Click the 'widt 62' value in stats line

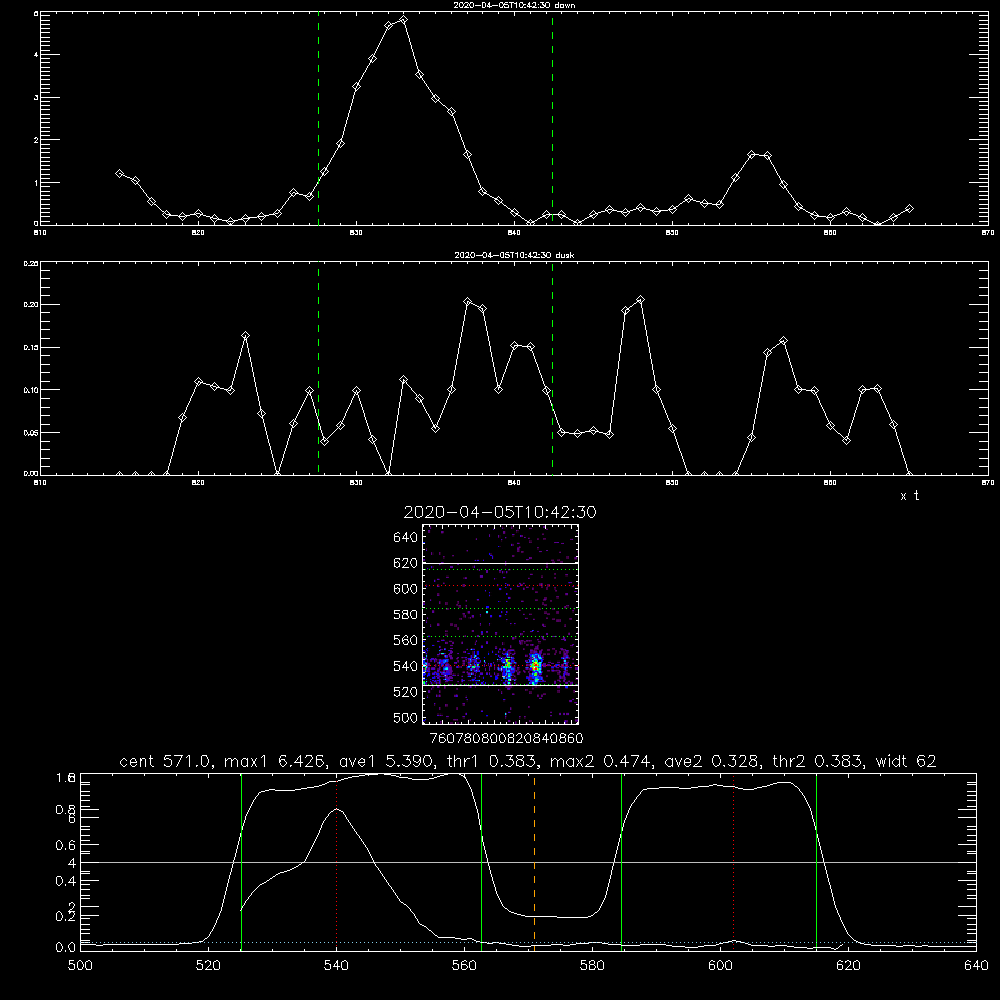[x=906, y=761]
